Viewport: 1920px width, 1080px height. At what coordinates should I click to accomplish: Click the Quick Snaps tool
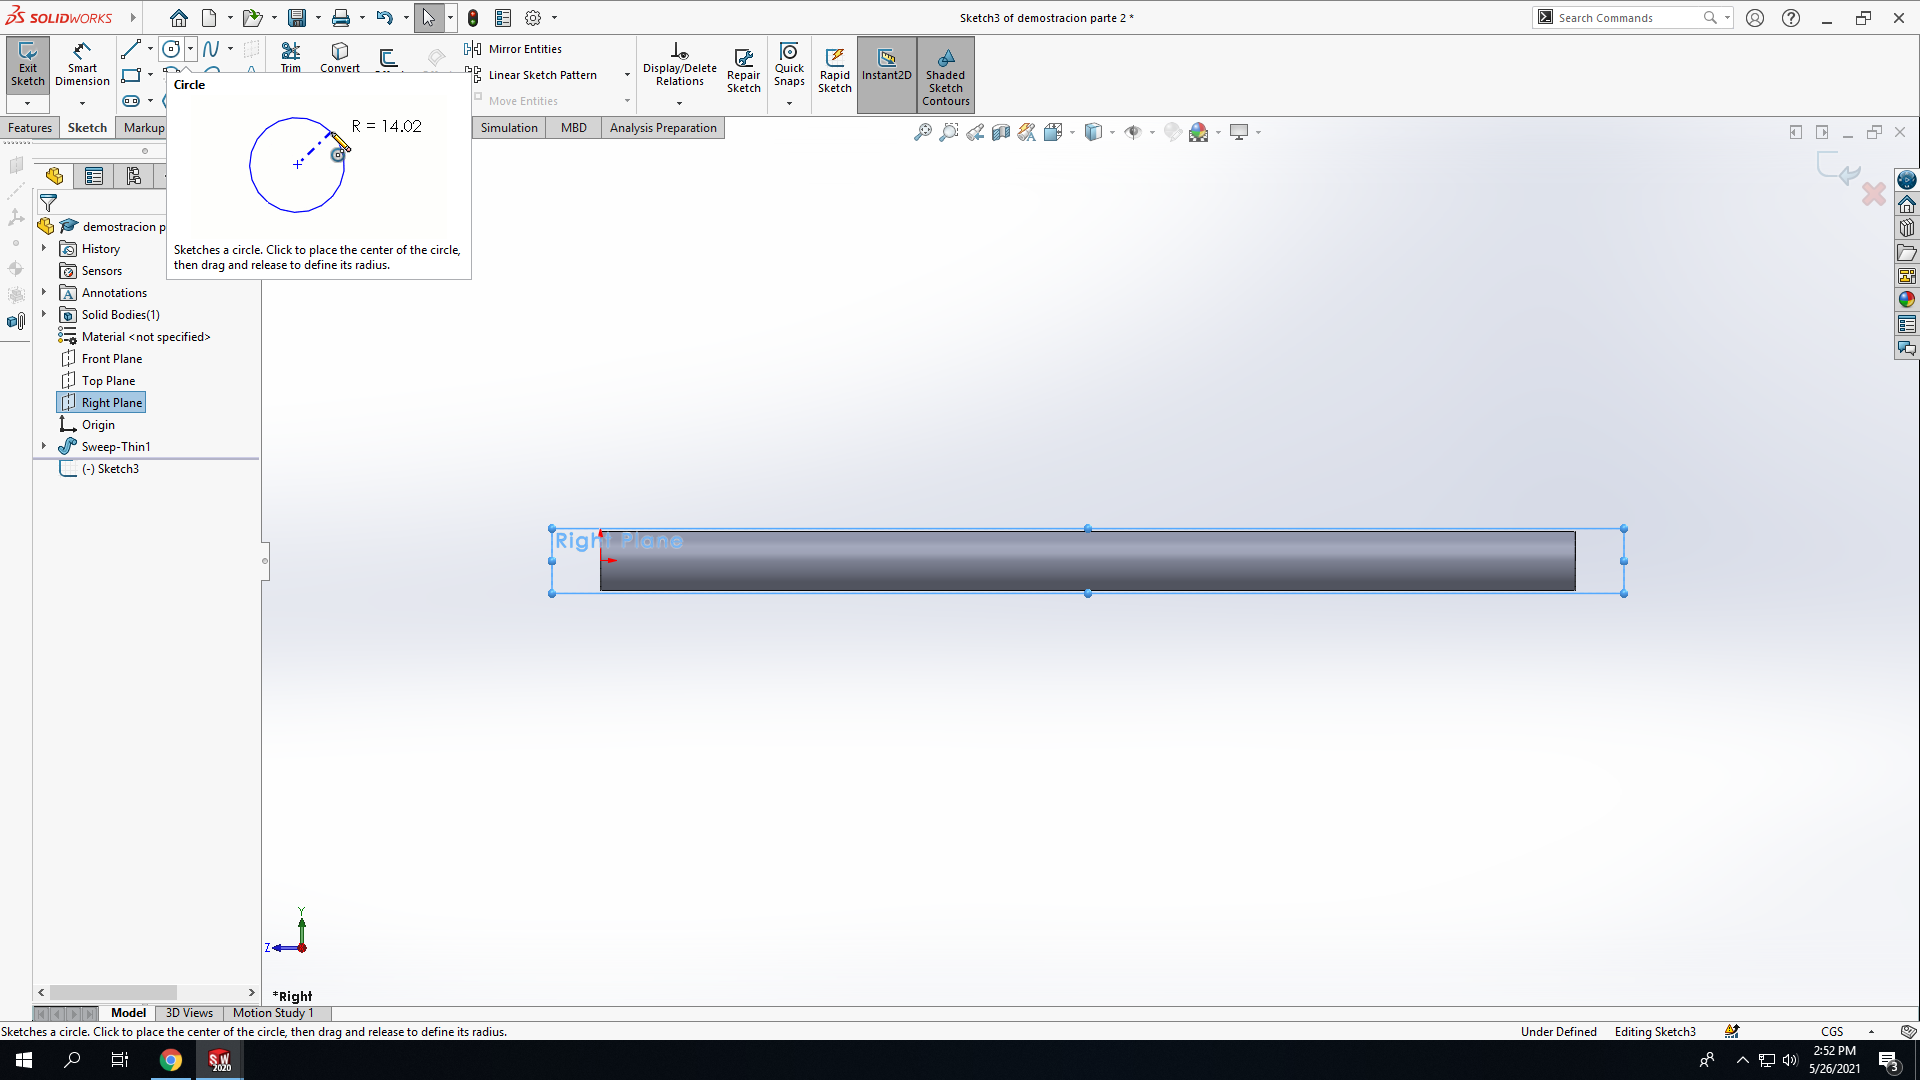click(x=789, y=66)
